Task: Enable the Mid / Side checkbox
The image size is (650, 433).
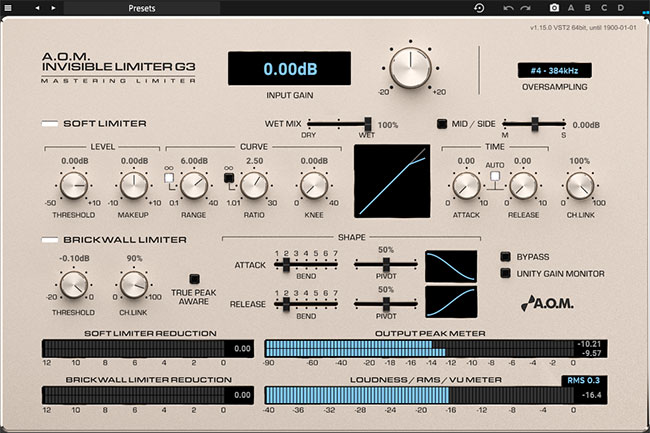Action: tap(442, 123)
